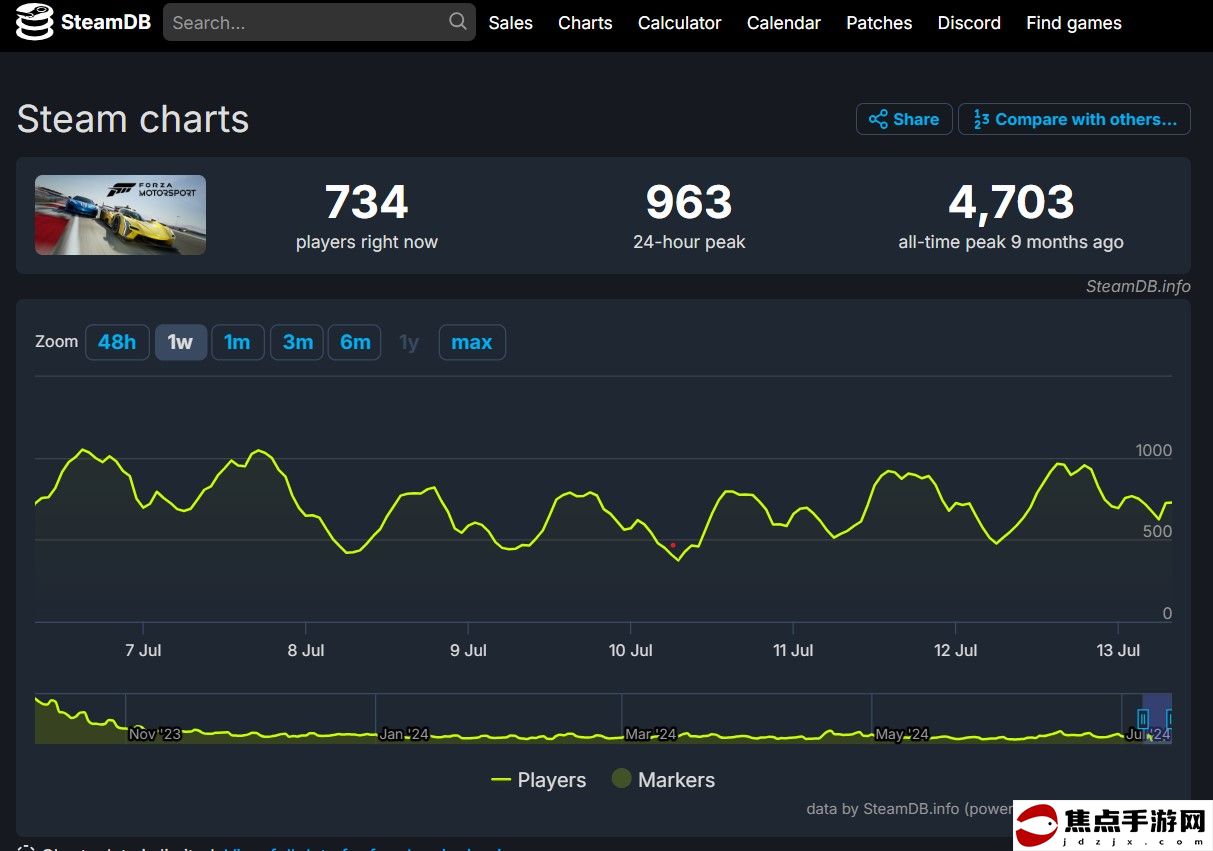Image resolution: width=1213 pixels, height=851 pixels.
Task: Open the Find games menu
Action: click(1073, 23)
